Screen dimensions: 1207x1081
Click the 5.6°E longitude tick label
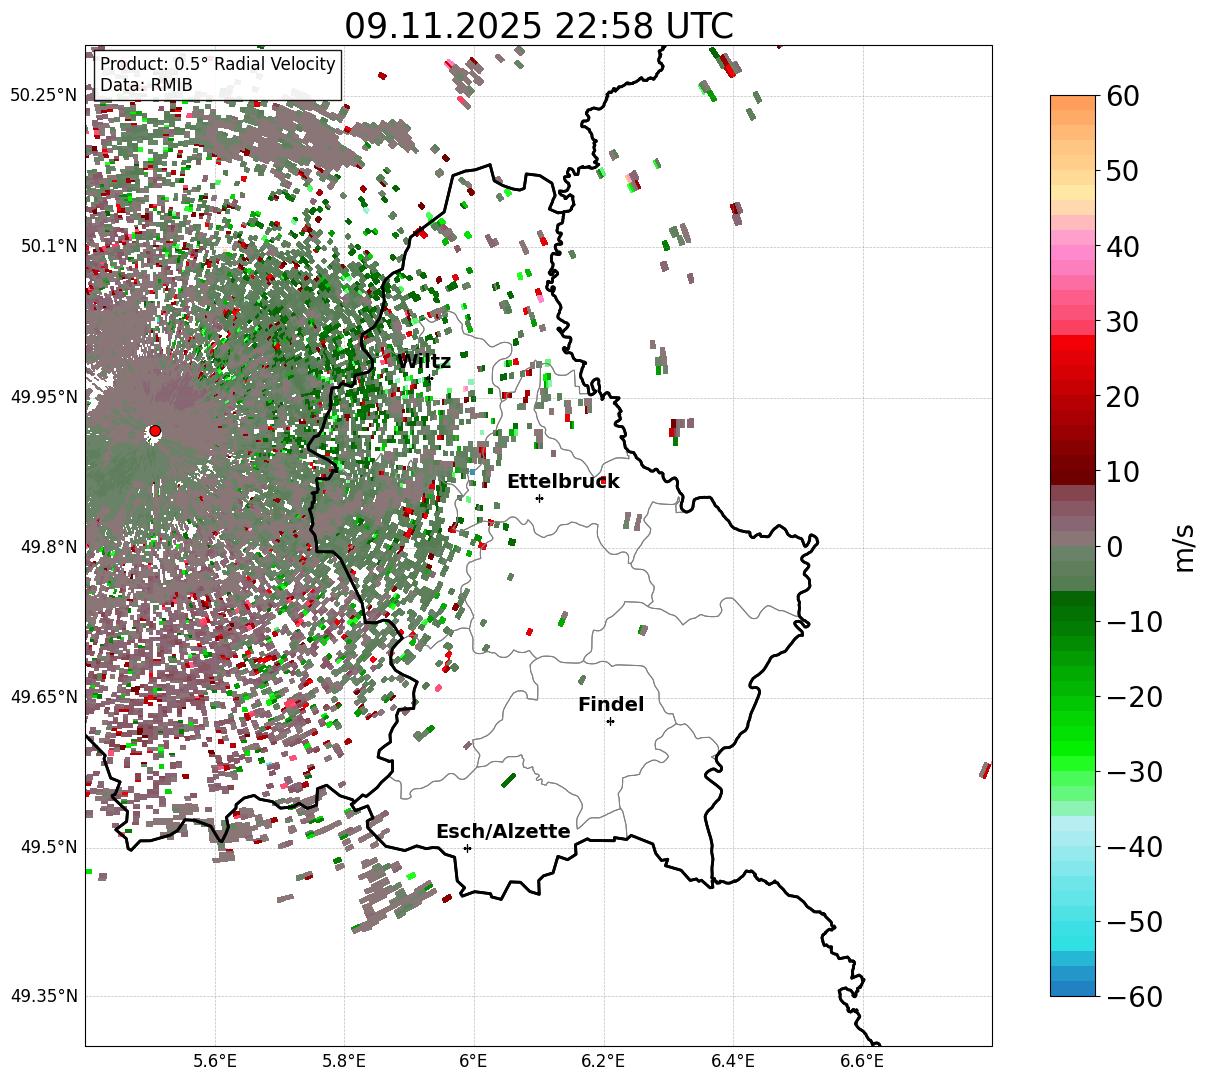(215, 1061)
